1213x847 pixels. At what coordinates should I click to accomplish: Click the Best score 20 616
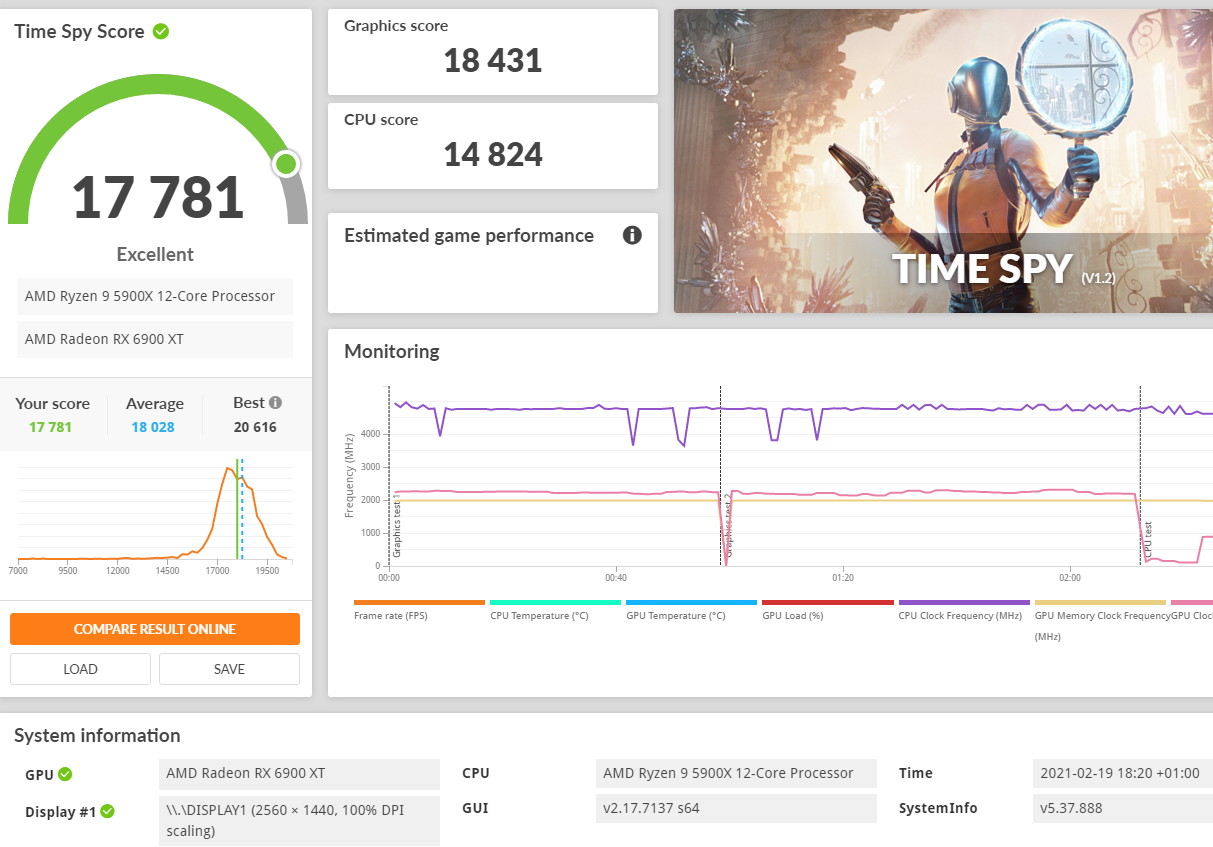pyautogui.click(x=256, y=427)
